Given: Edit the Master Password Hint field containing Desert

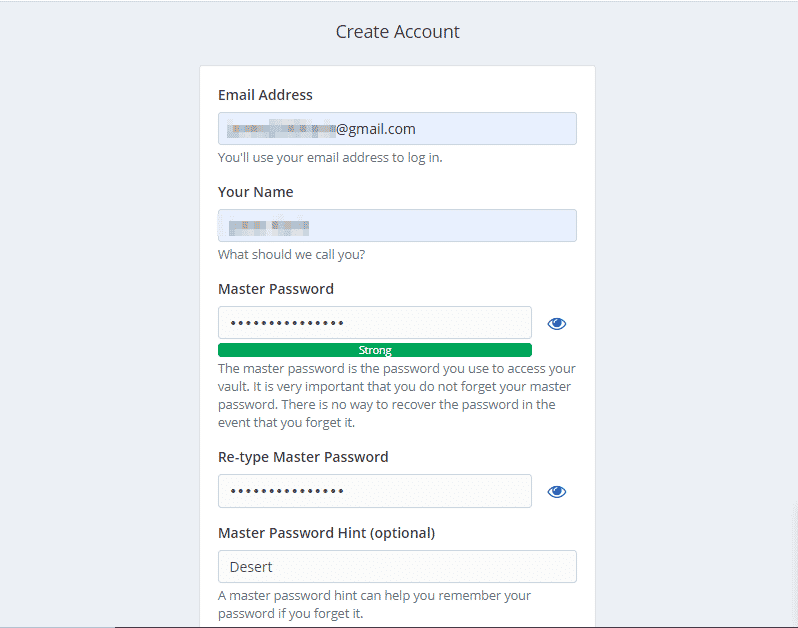Looking at the screenshot, I should click(397, 566).
